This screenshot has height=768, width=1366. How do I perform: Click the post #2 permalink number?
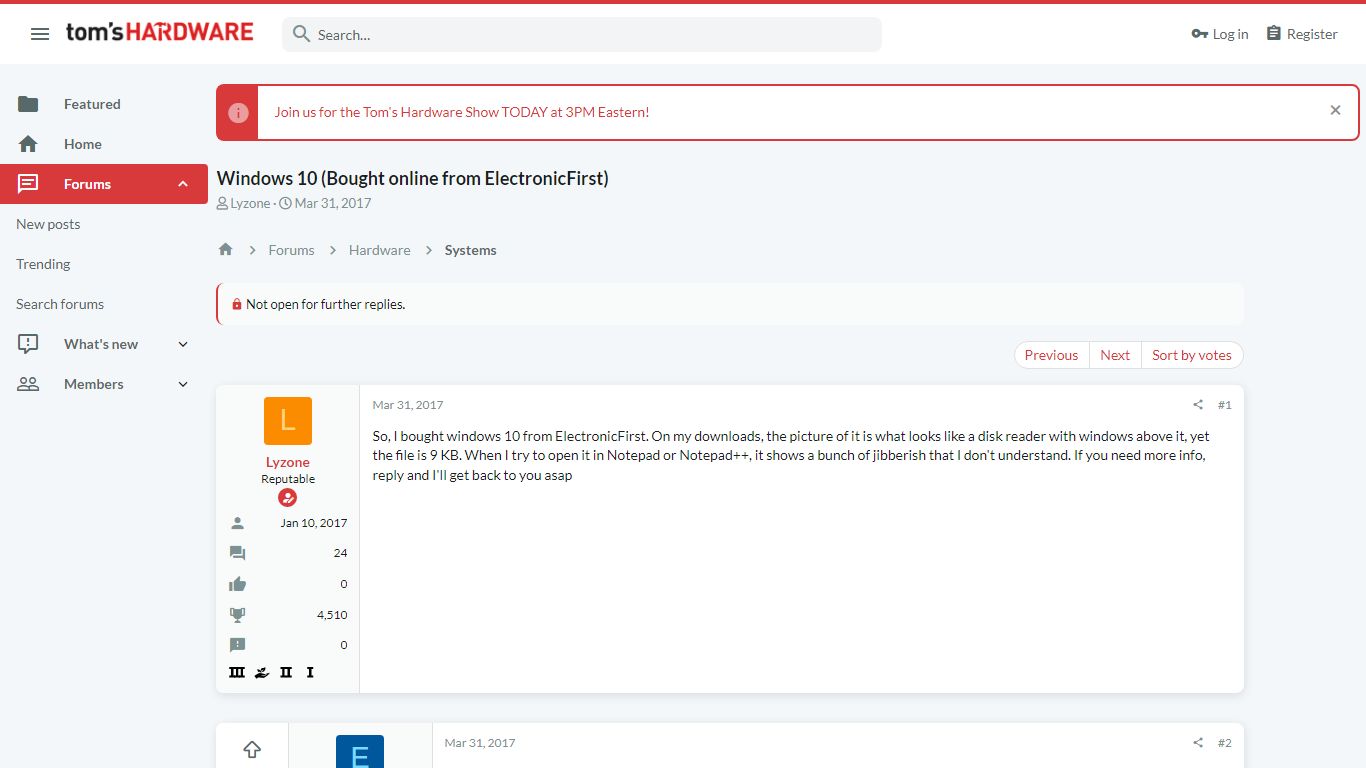click(1225, 743)
